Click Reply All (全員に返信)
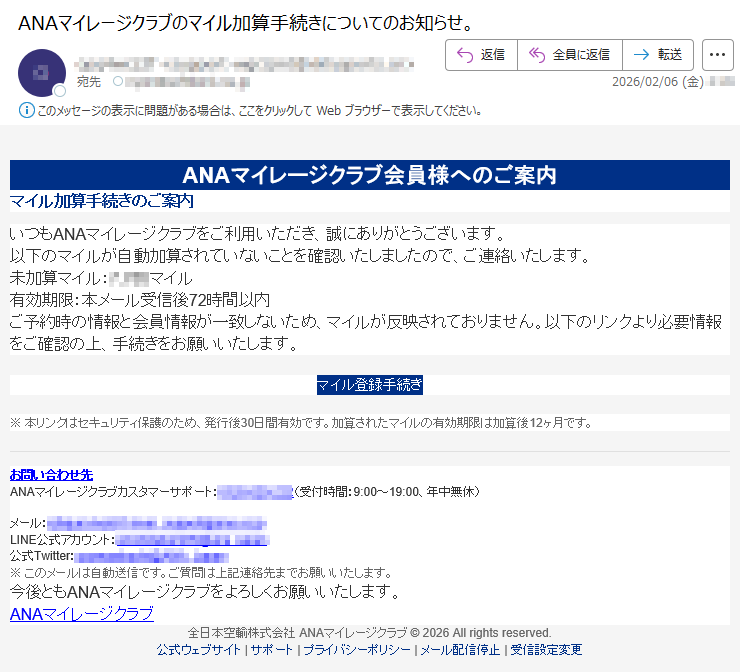Screen dimensions: 744x672 [569, 55]
